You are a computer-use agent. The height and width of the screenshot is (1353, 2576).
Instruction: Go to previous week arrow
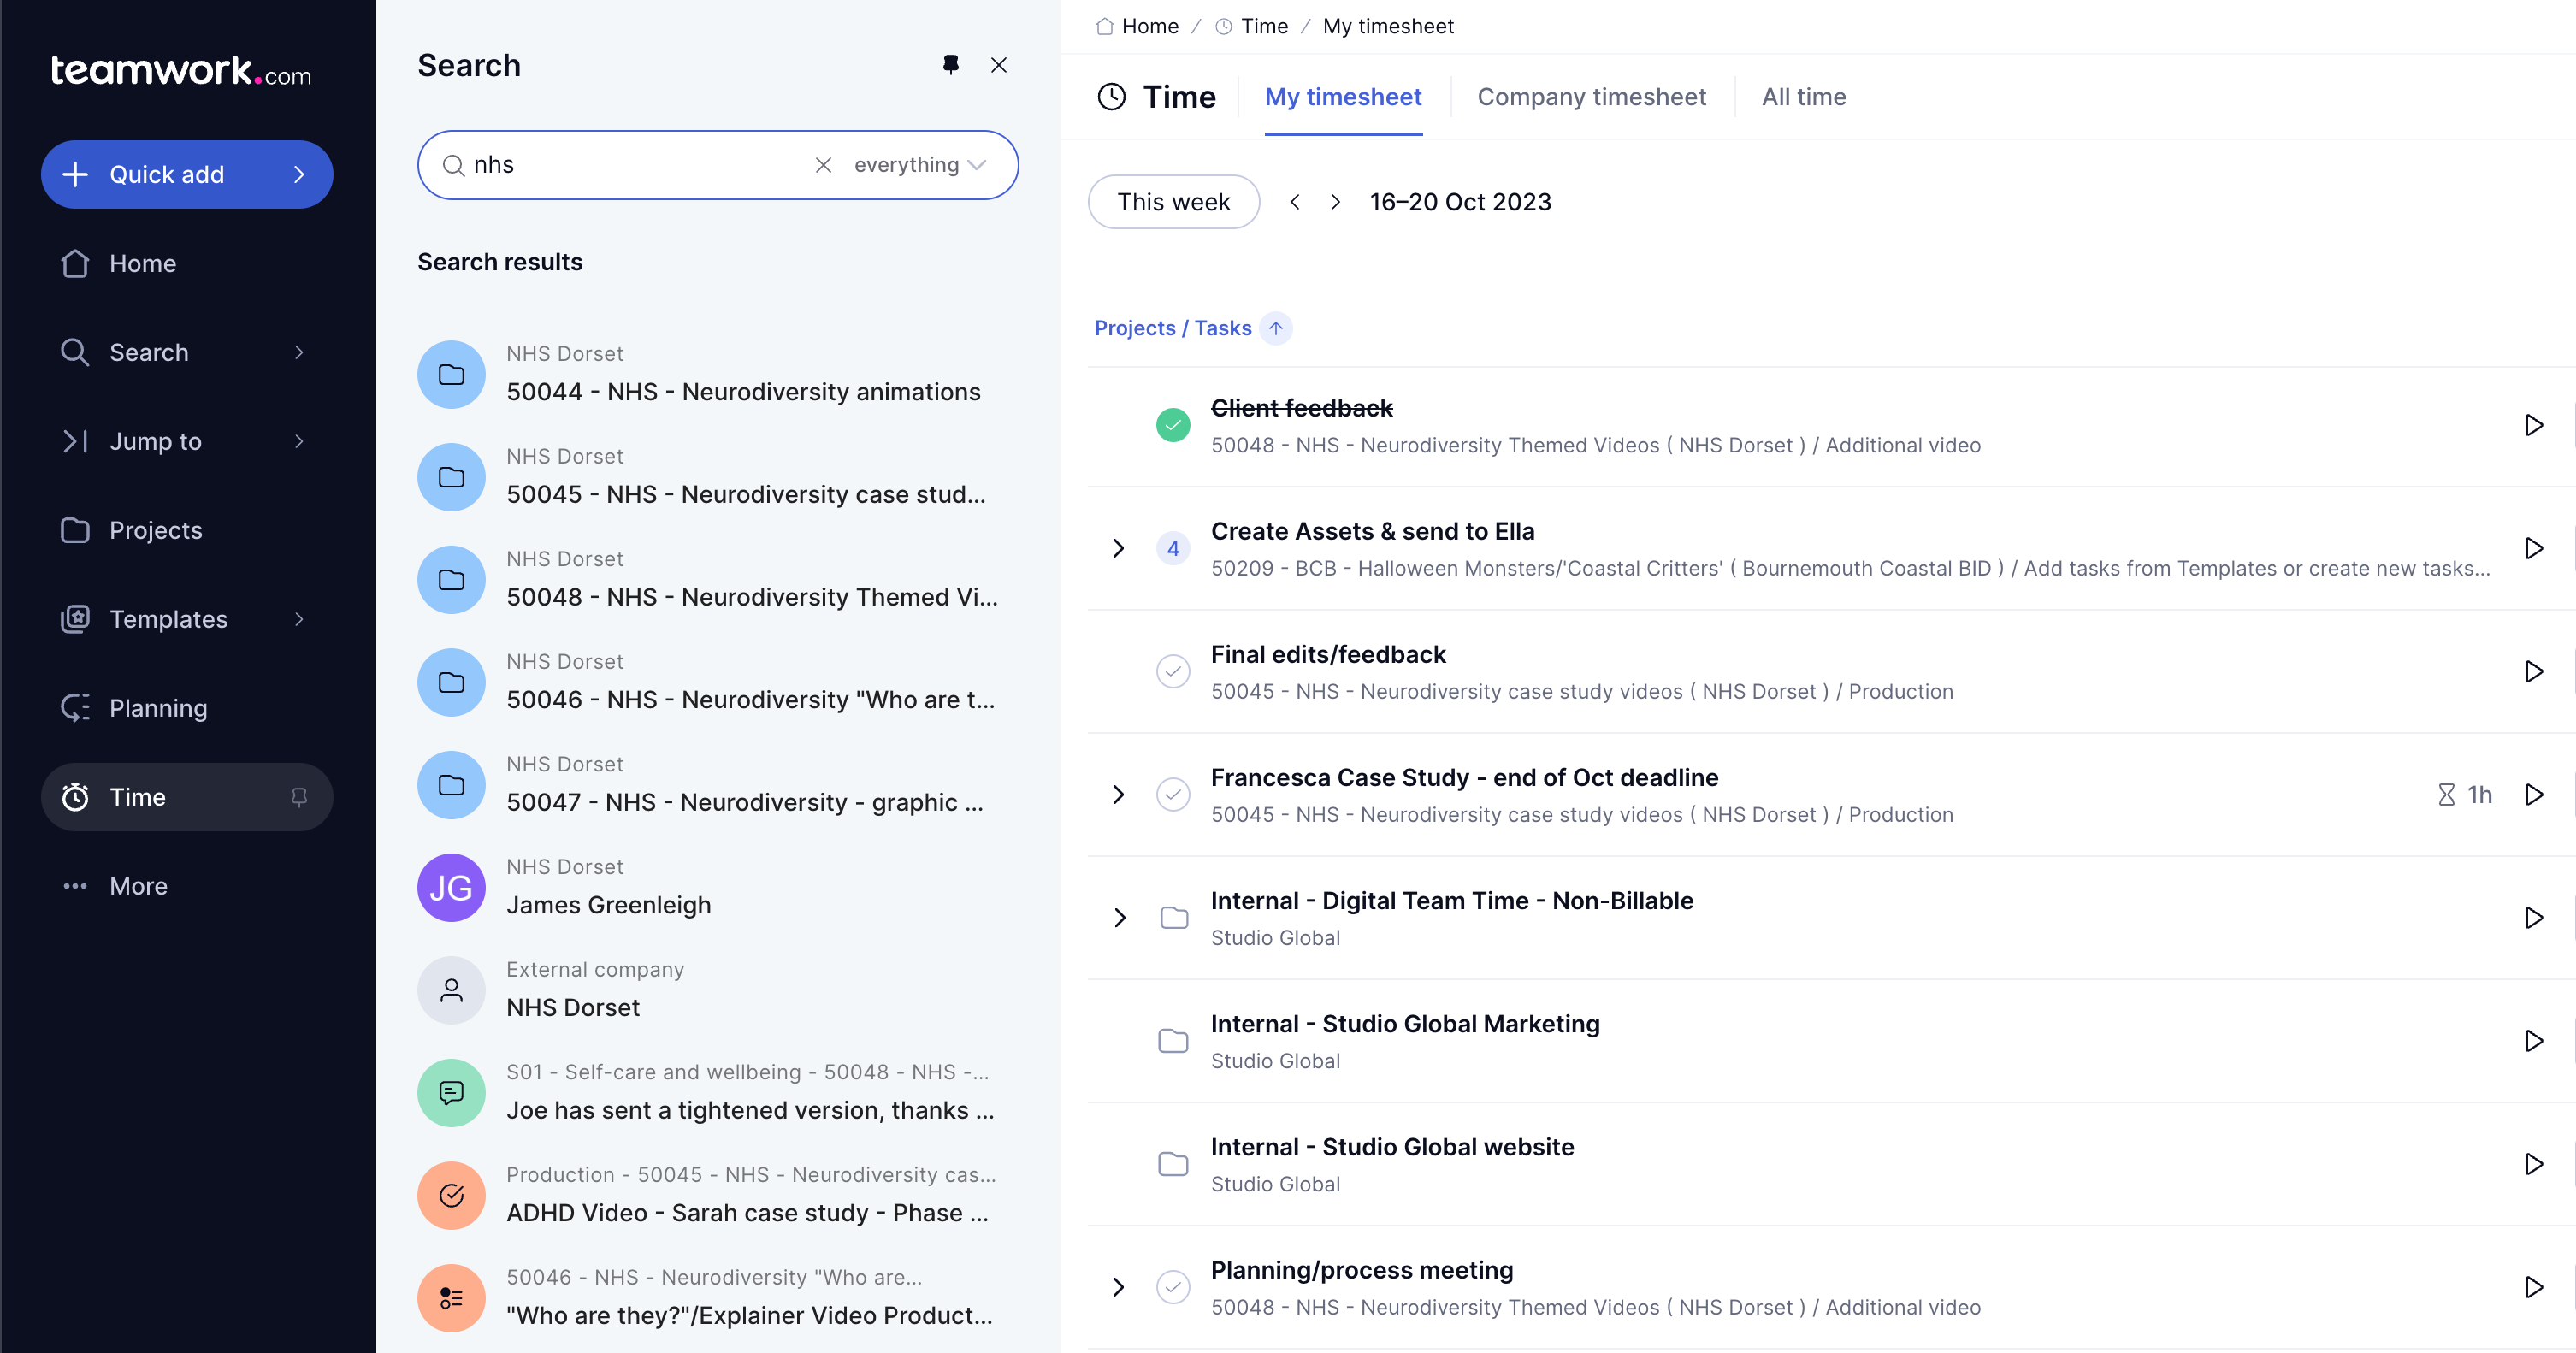tap(1295, 202)
